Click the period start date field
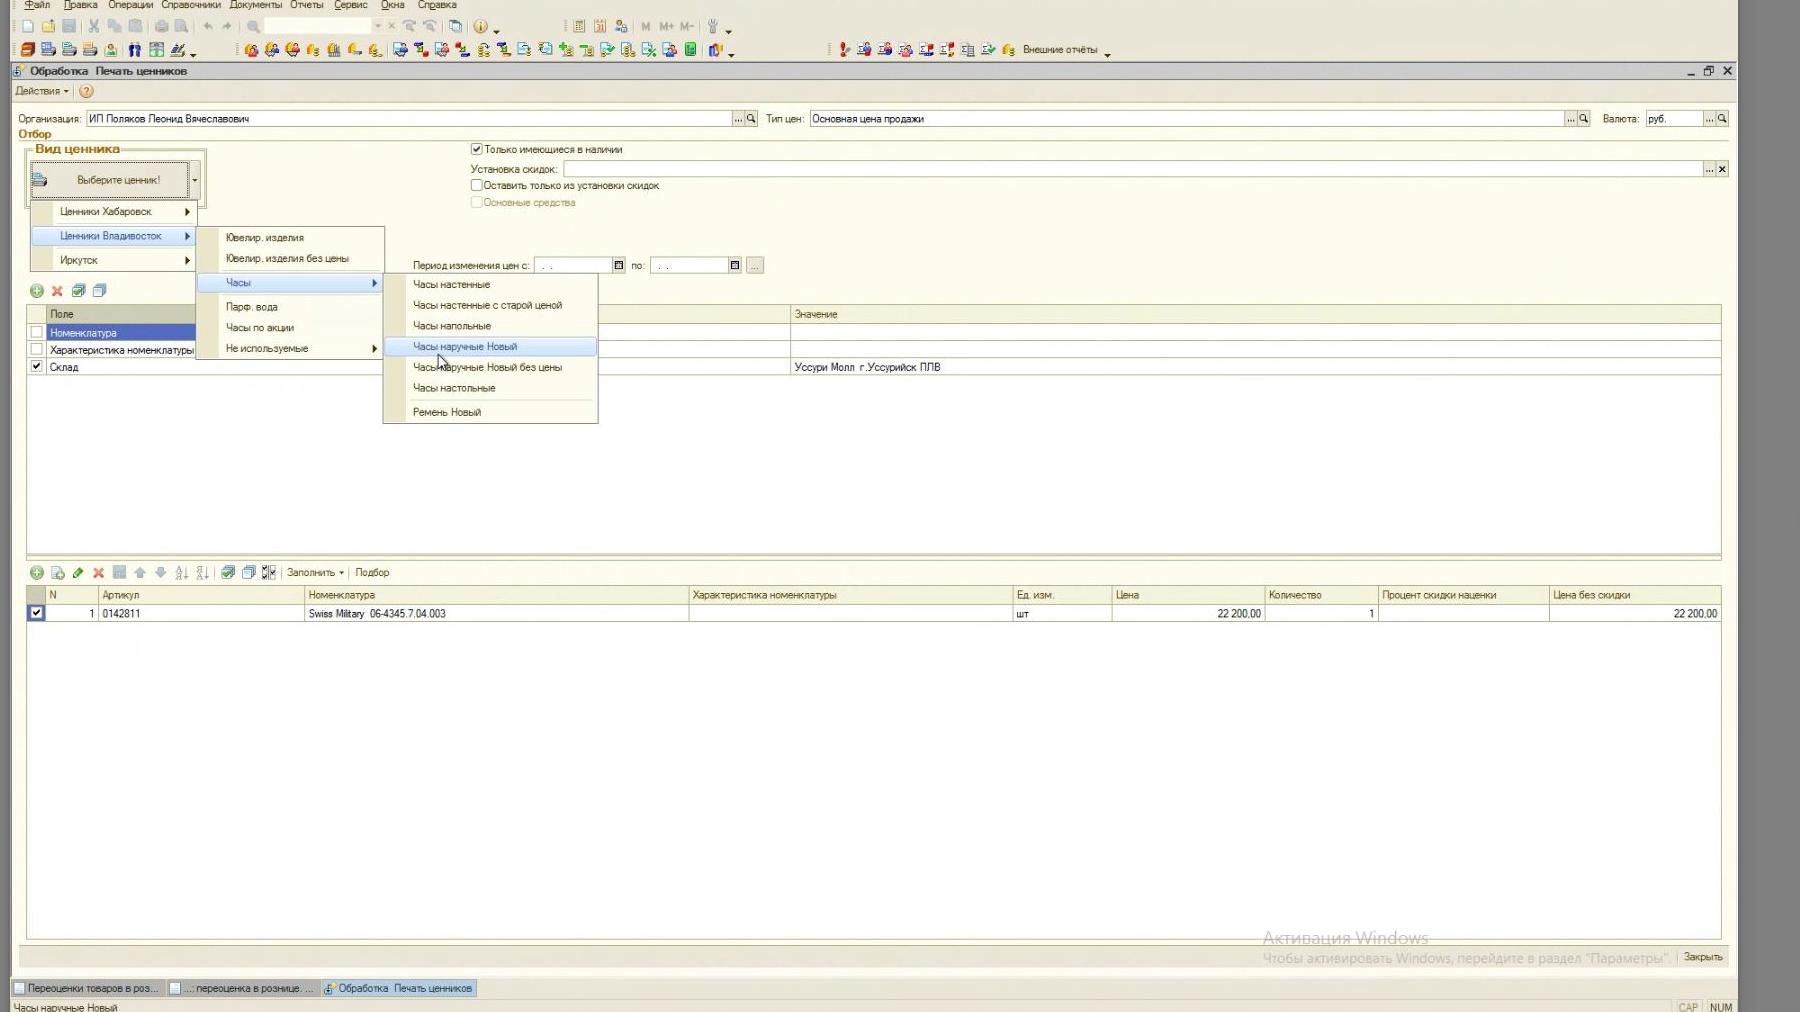1800x1012 pixels. 573,265
